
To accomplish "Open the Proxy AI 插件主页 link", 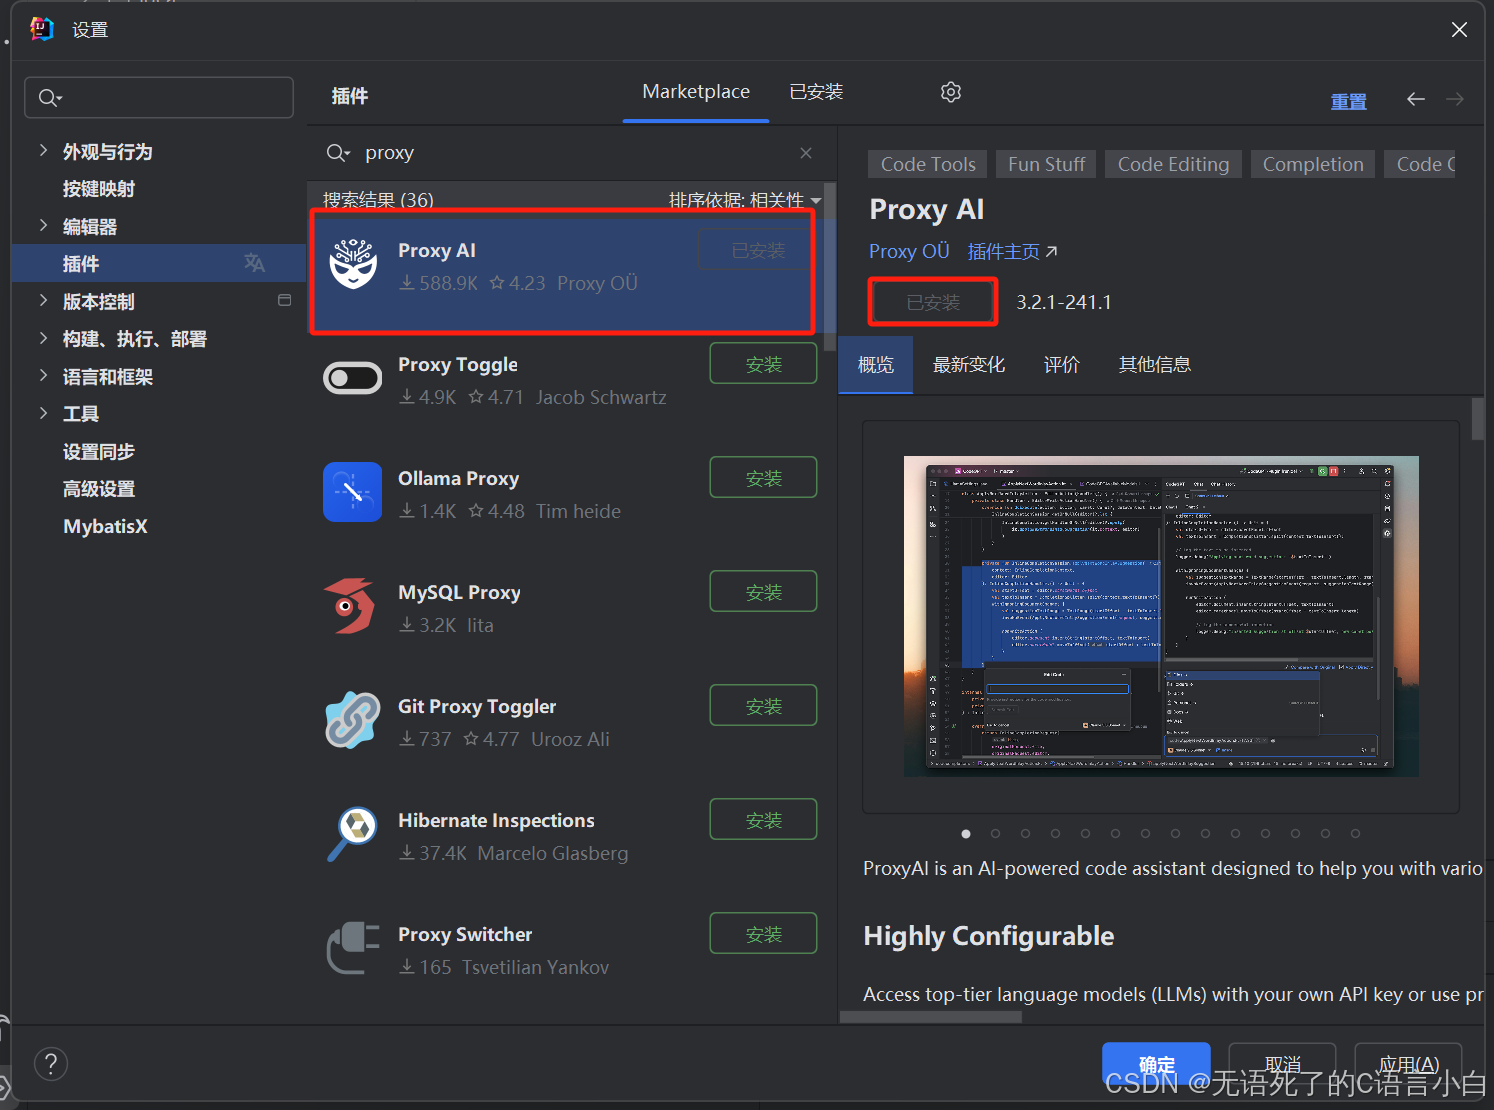I will pyautogui.click(x=1003, y=251).
